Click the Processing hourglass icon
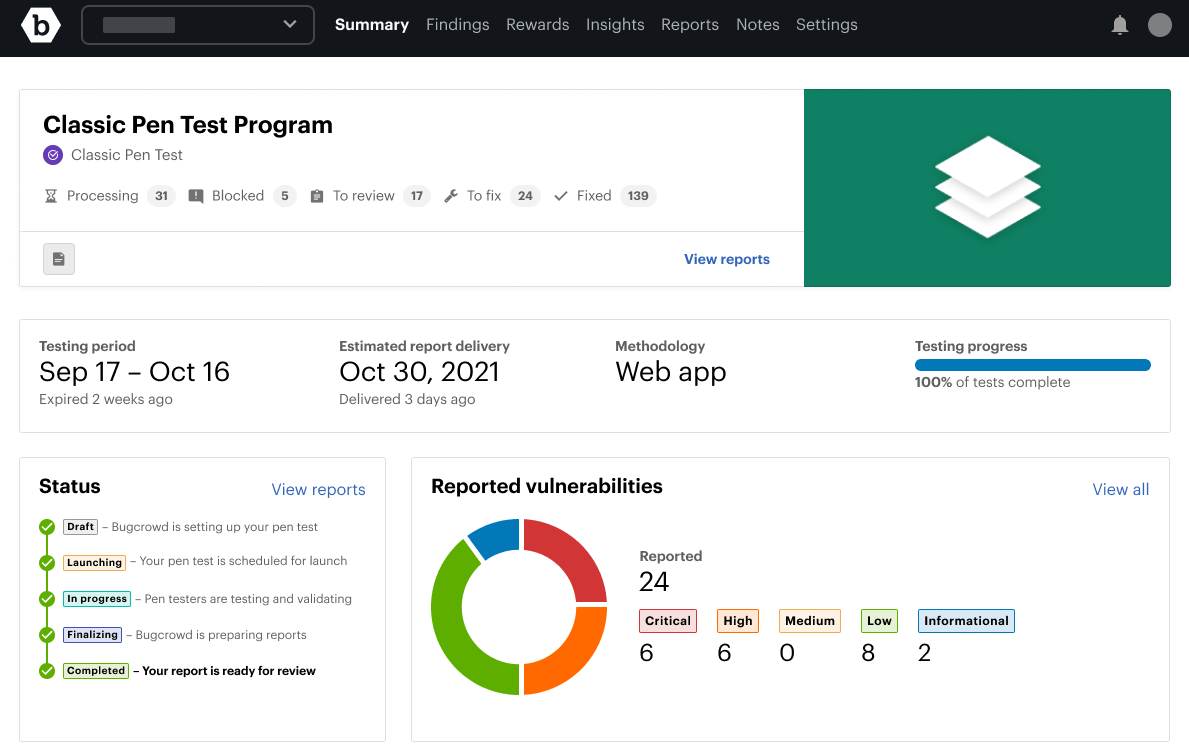 coord(51,196)
